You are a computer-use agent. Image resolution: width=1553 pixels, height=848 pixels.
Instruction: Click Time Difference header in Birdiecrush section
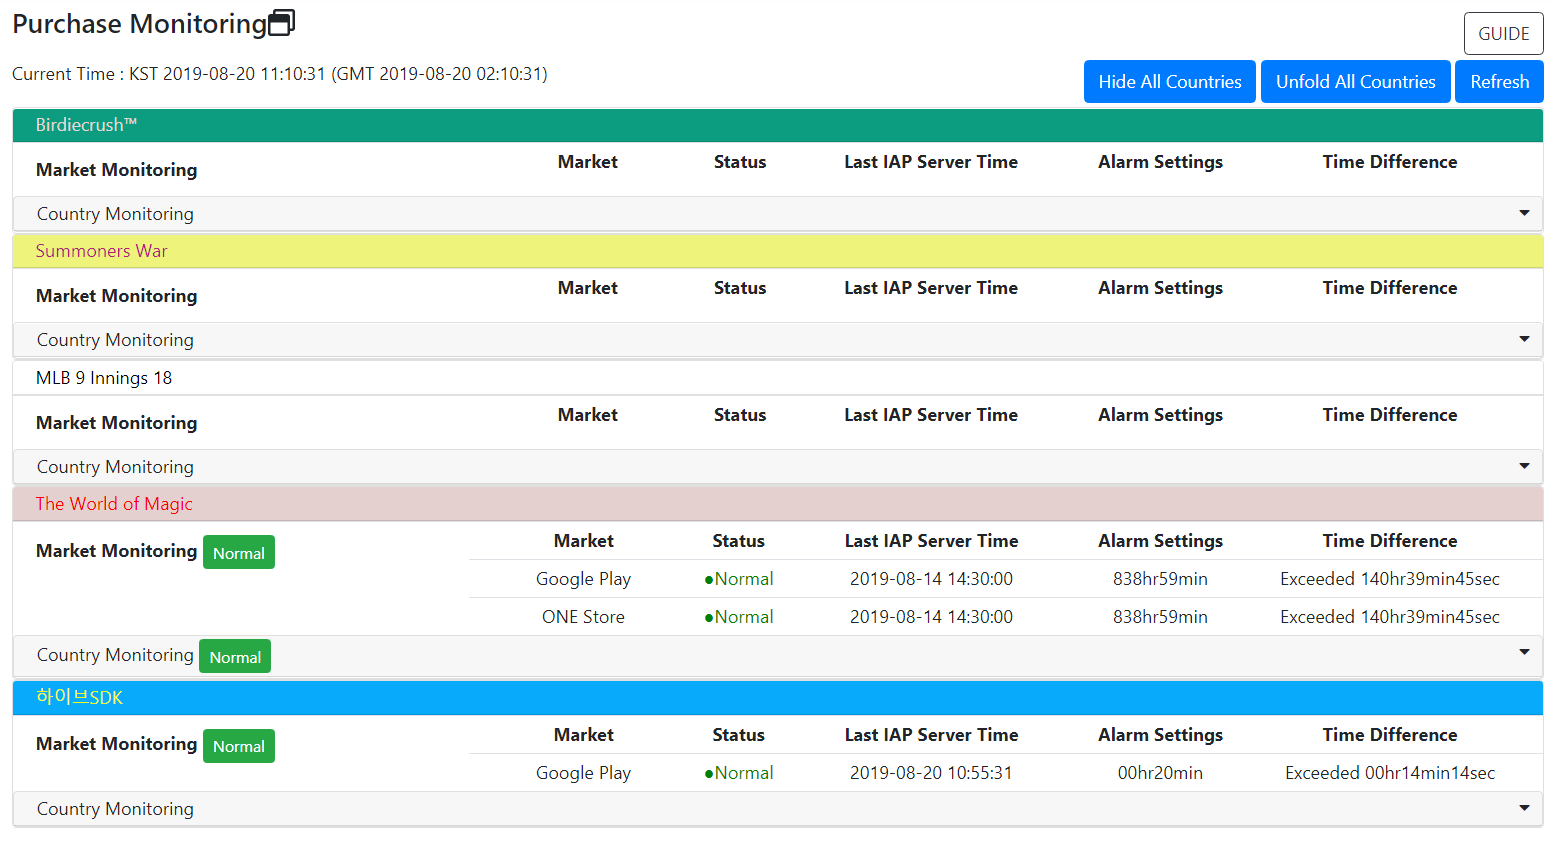(1390, 162)
